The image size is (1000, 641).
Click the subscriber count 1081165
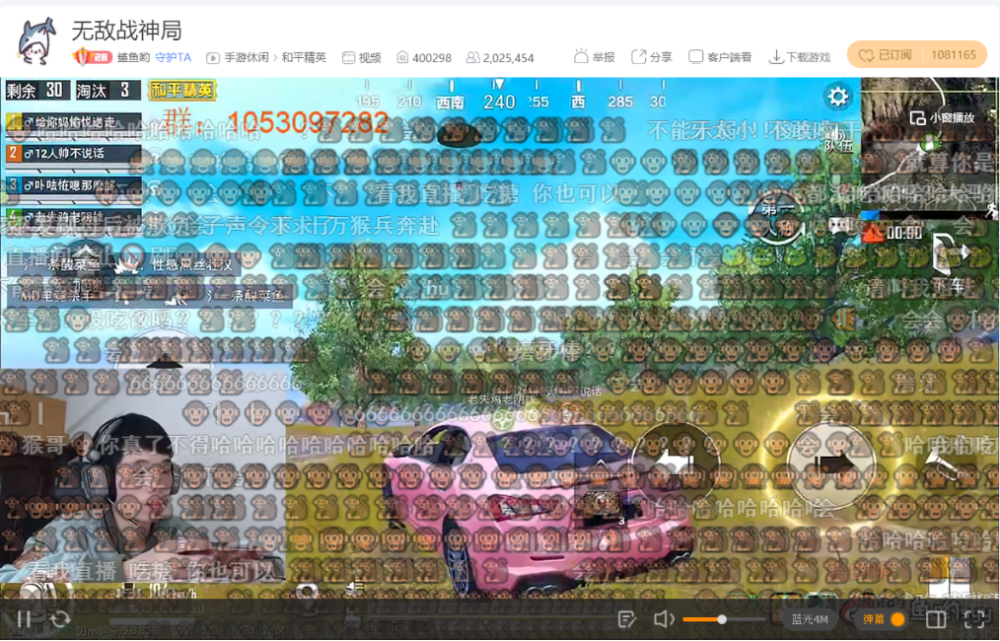[953, 55]
